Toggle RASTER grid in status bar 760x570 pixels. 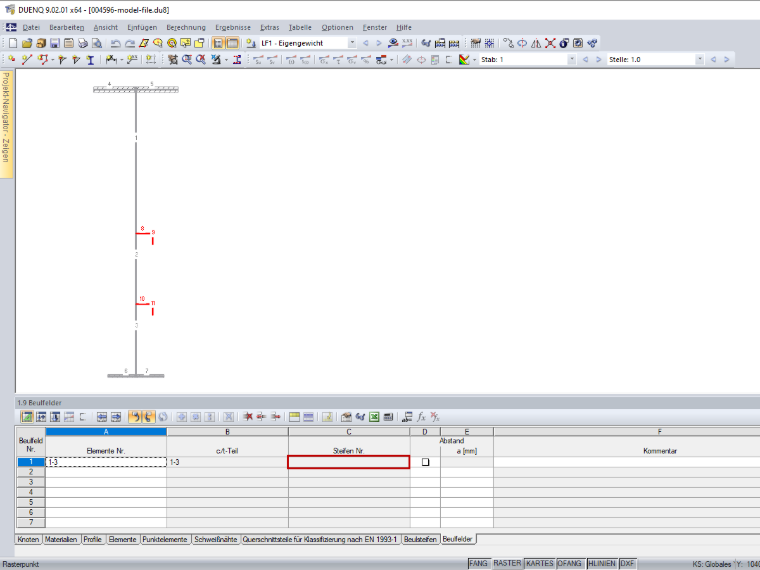(507, 564)
